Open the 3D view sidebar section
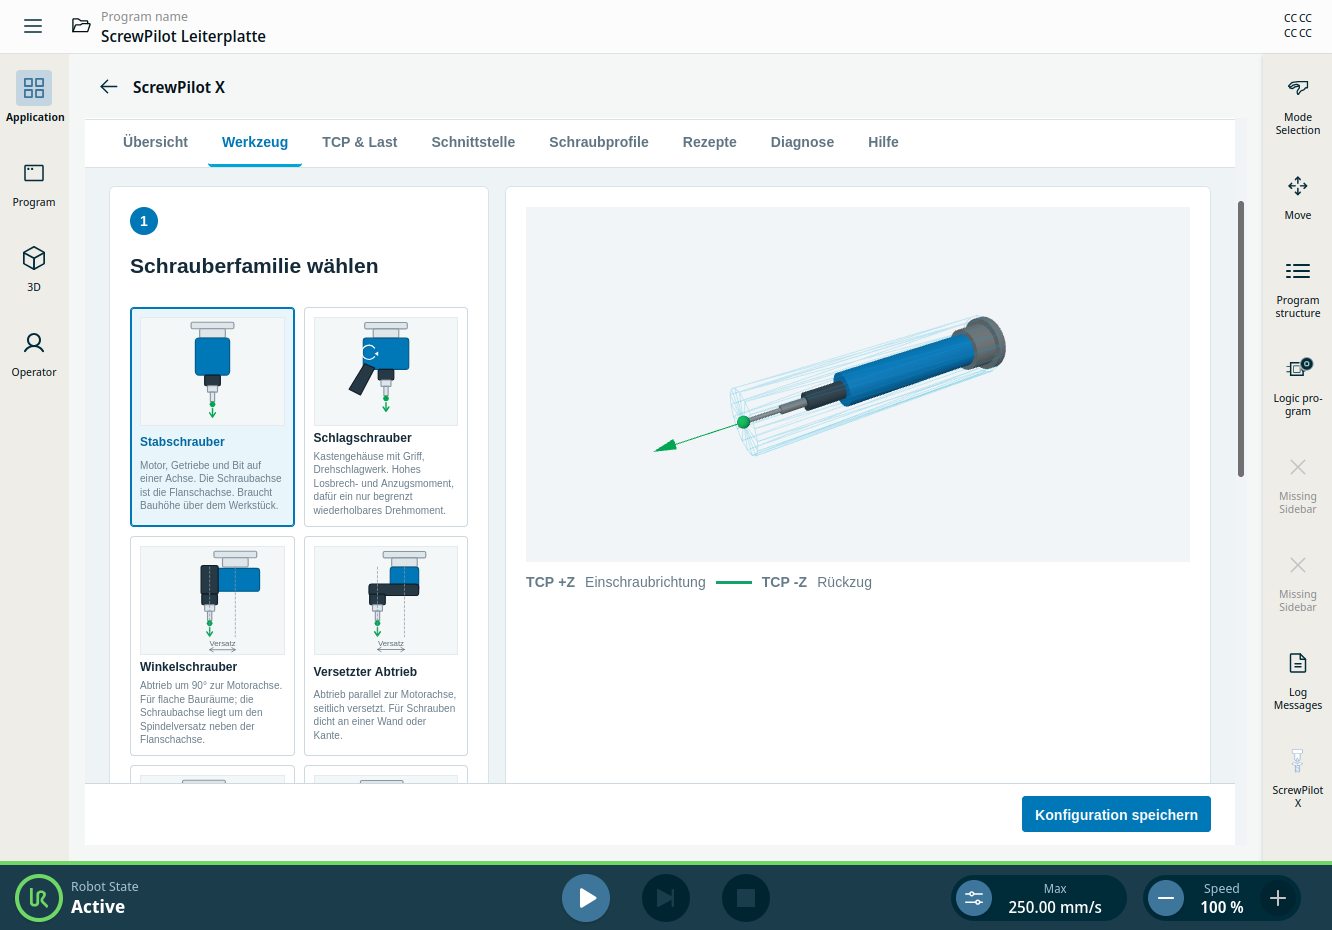 (34, 269)
